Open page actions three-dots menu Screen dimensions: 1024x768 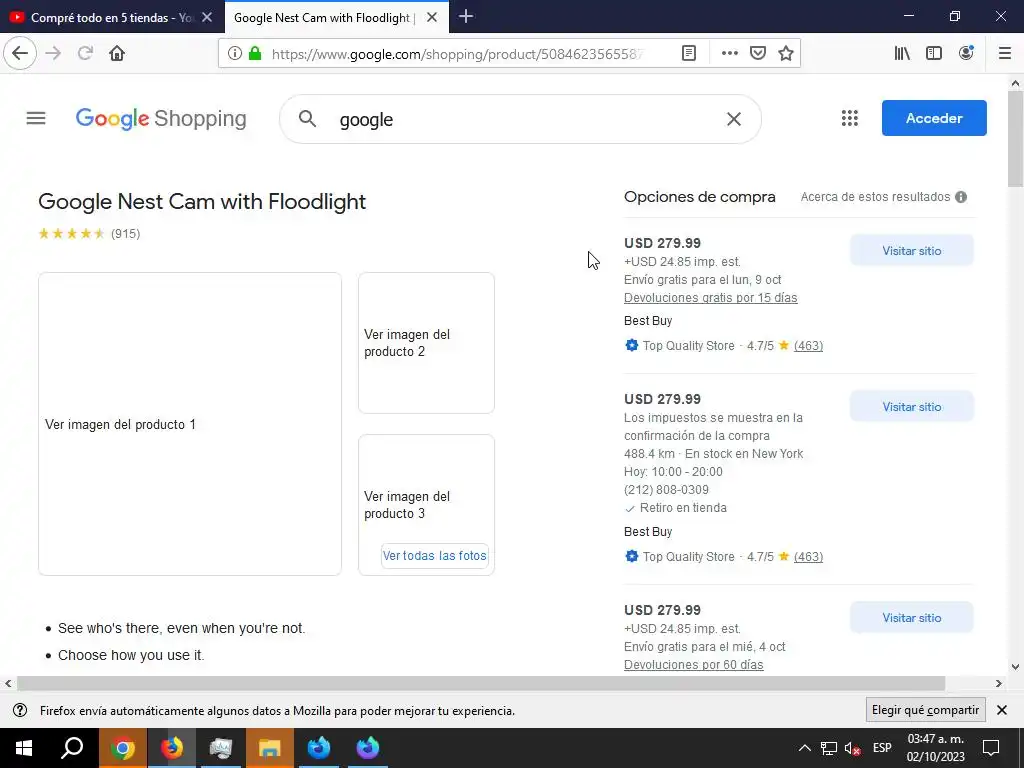tap(729, 53)
